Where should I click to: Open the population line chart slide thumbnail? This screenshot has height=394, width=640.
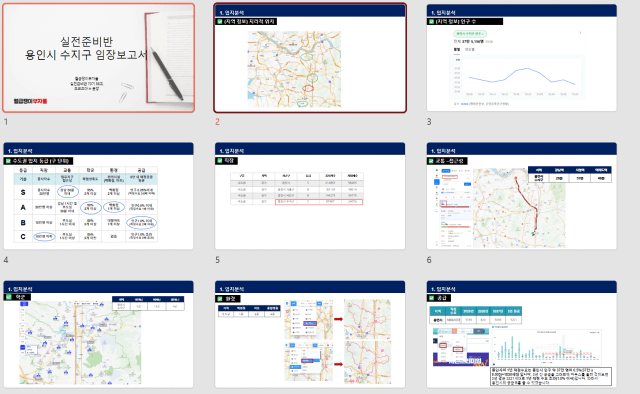pyautogui.click(x=522, y=58)
